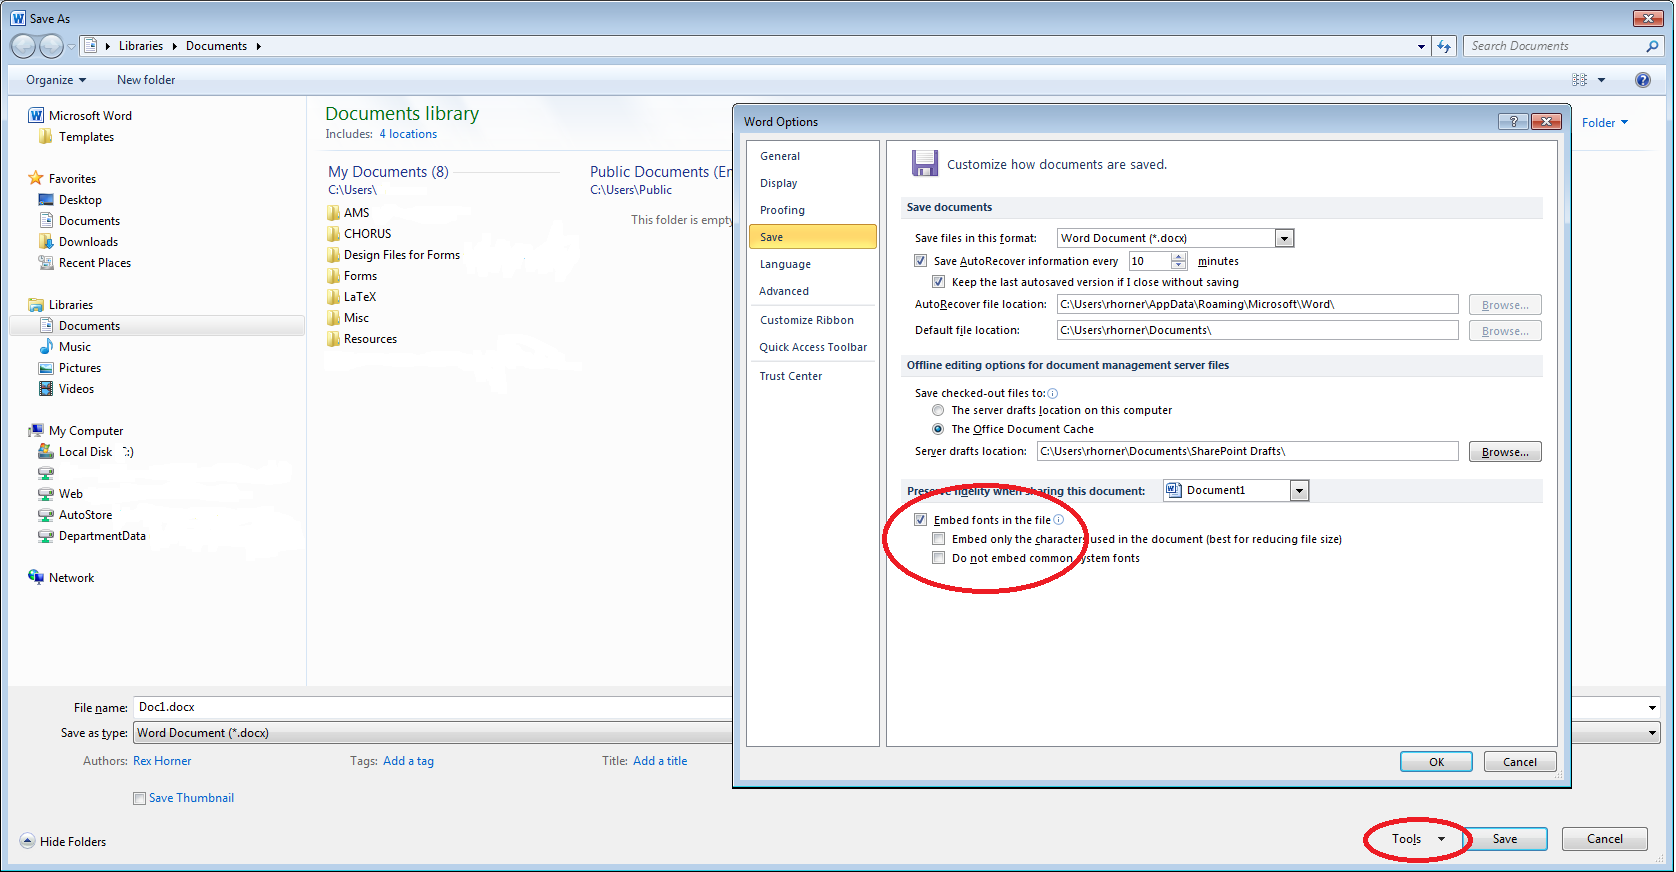Click OK in Word Options dialog
1676x872 pixels.
coord(1436,762)
